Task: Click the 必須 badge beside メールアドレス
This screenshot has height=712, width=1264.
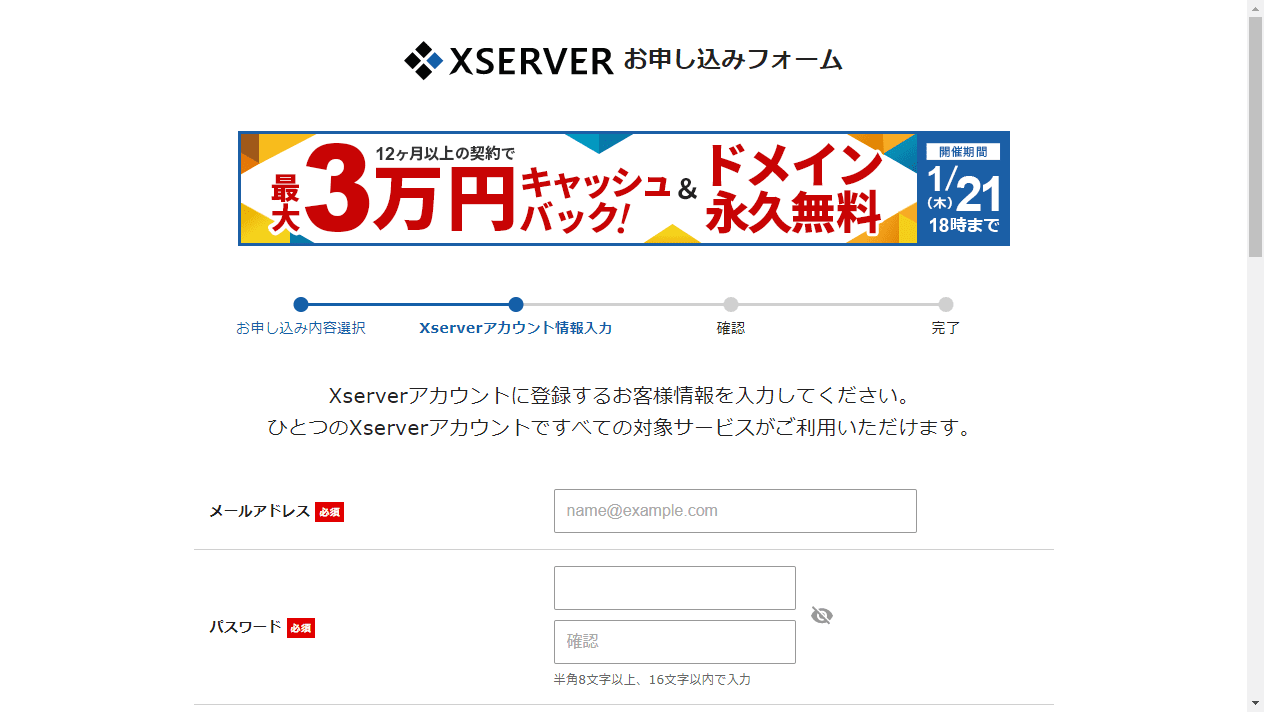Action: point(329,512)
